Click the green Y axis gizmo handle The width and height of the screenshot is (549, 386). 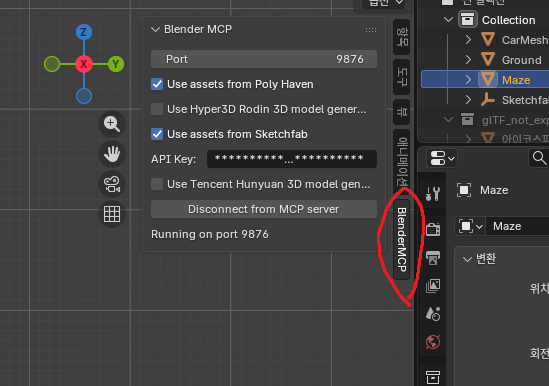116,64
